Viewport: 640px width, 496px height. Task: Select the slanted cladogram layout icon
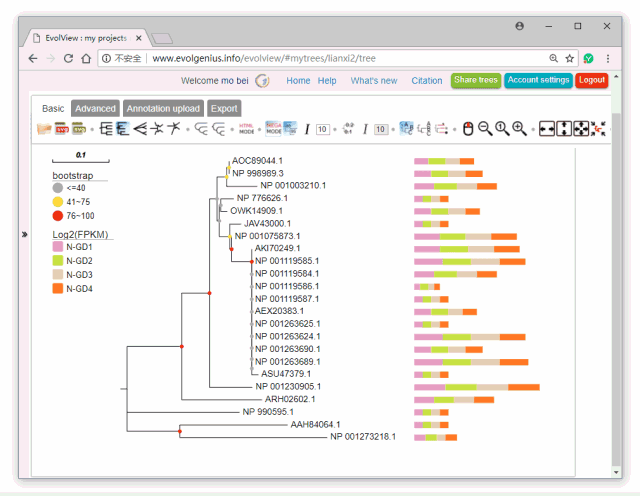(x=140, y=129)
